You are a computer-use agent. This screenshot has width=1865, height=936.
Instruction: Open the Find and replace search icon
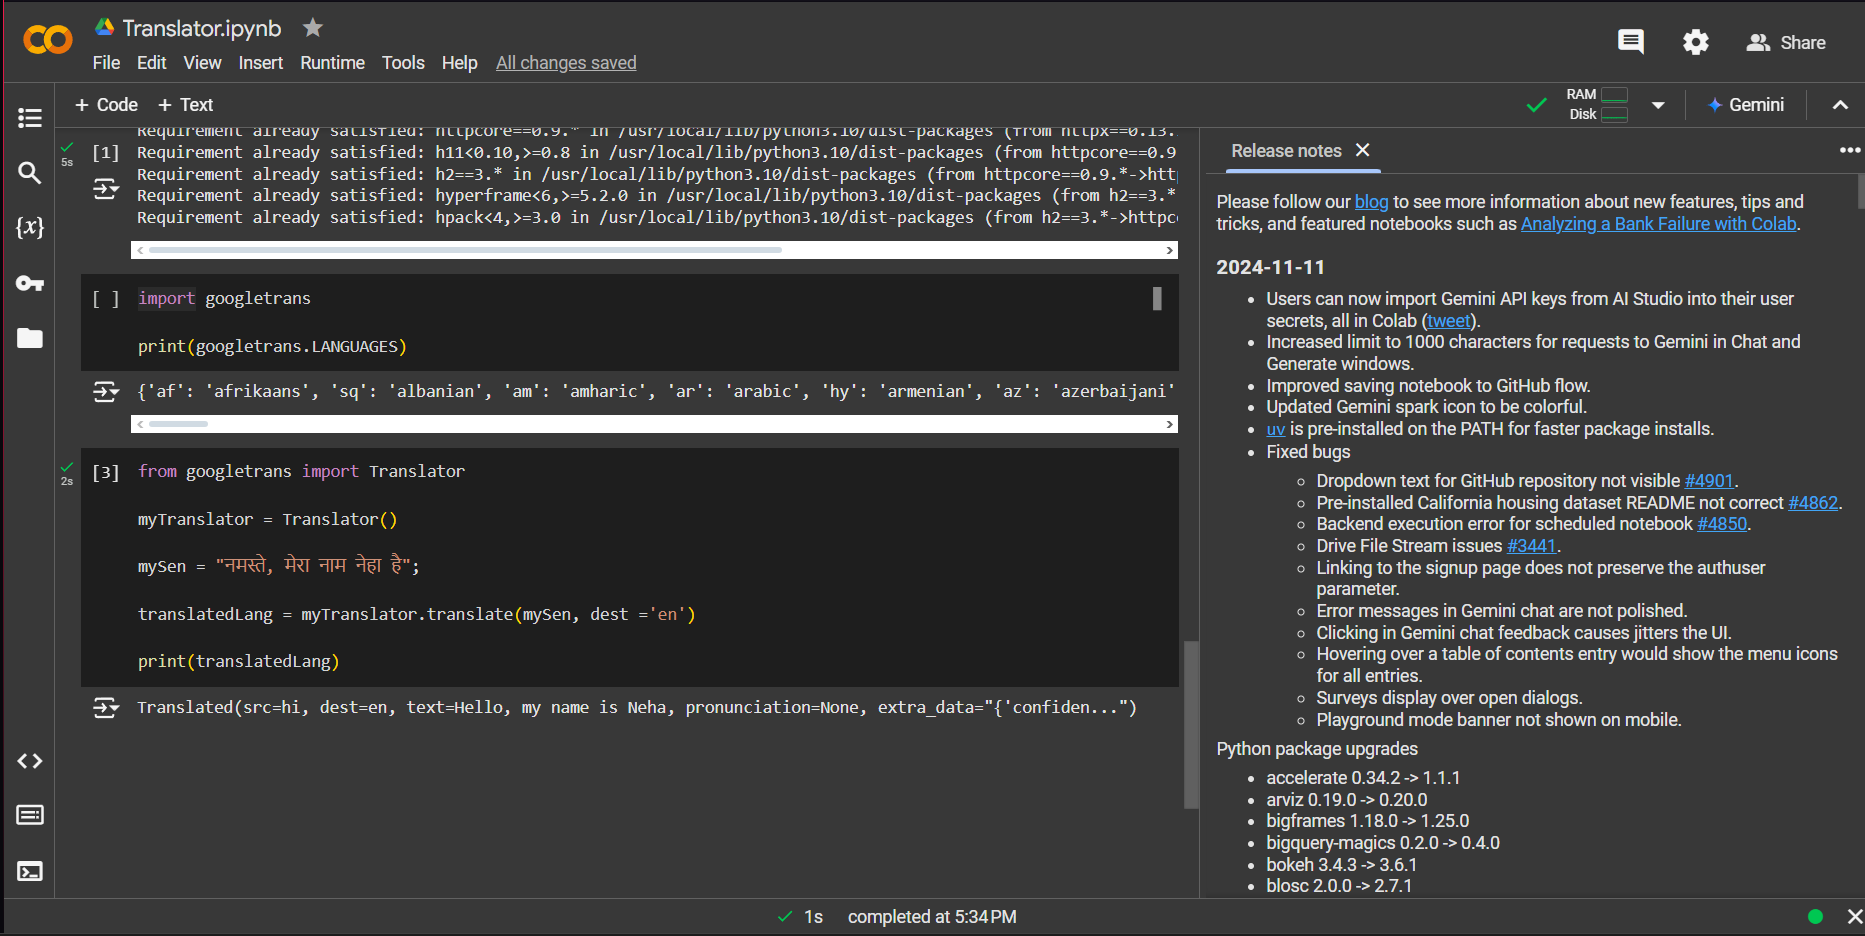pos(30,173)
